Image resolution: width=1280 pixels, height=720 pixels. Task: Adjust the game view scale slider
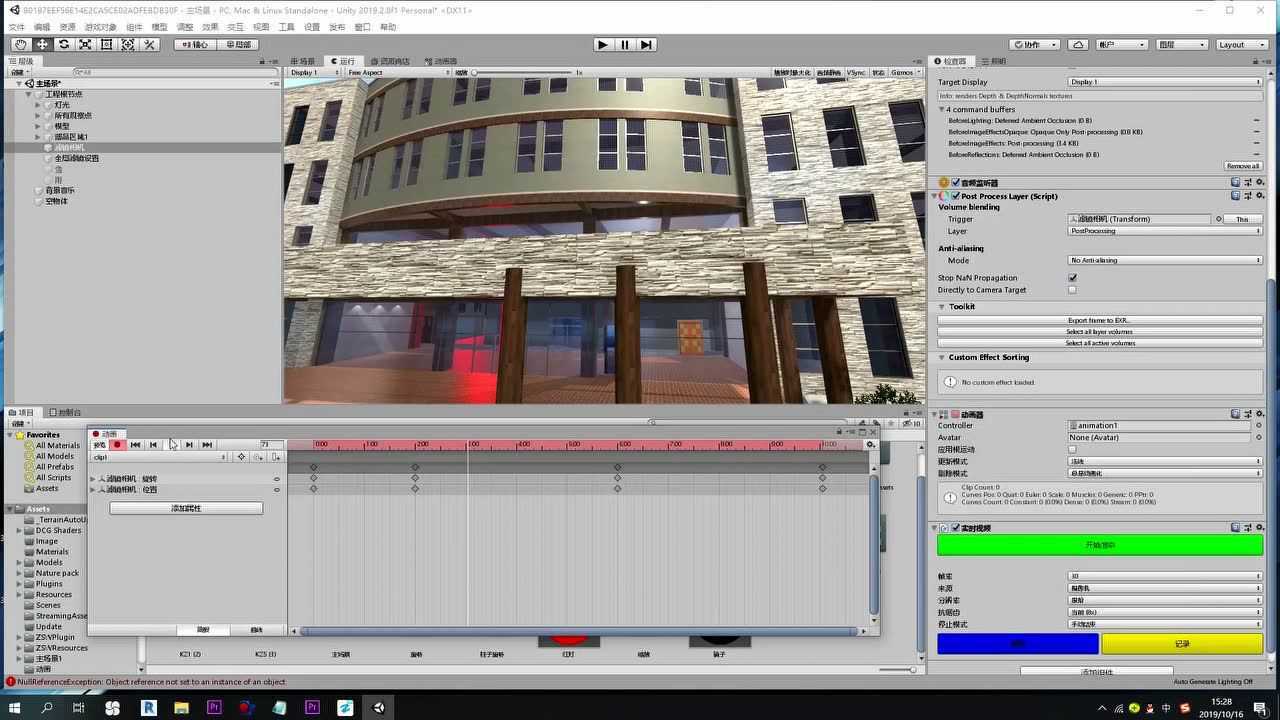(x=520, y=73)
